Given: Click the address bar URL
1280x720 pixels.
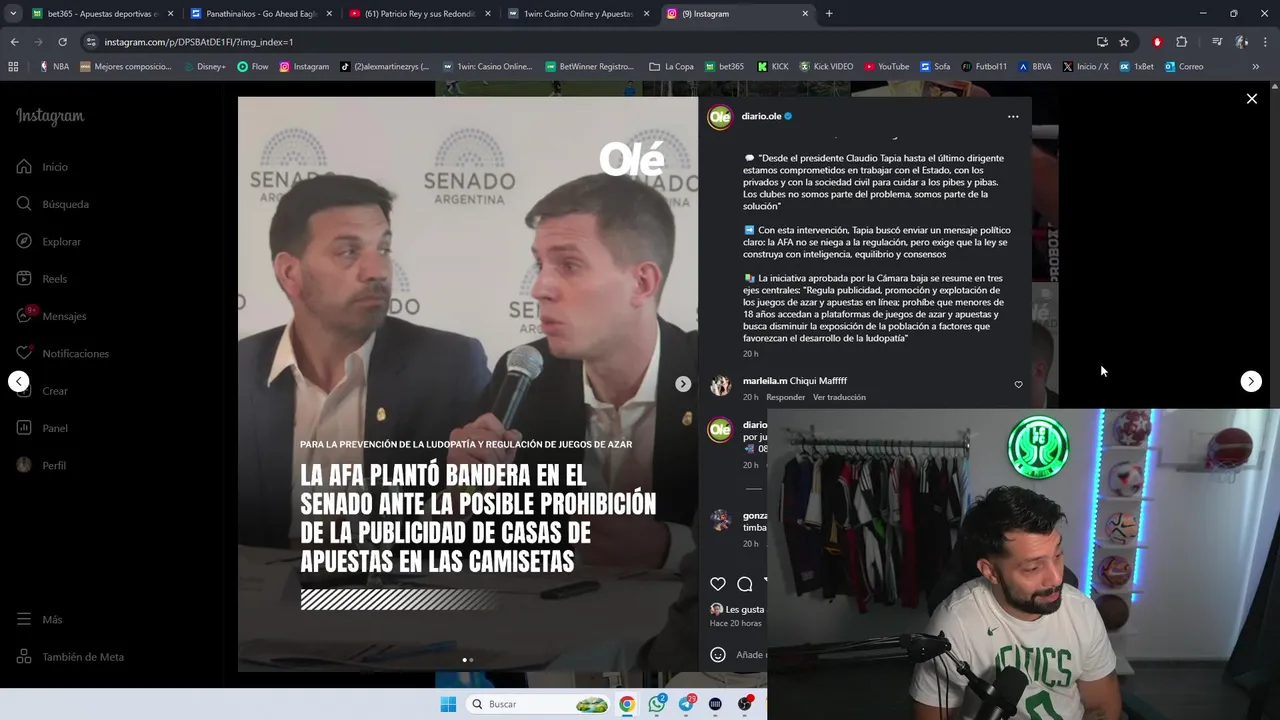Looking at the screenshot, I should point(199,42).
